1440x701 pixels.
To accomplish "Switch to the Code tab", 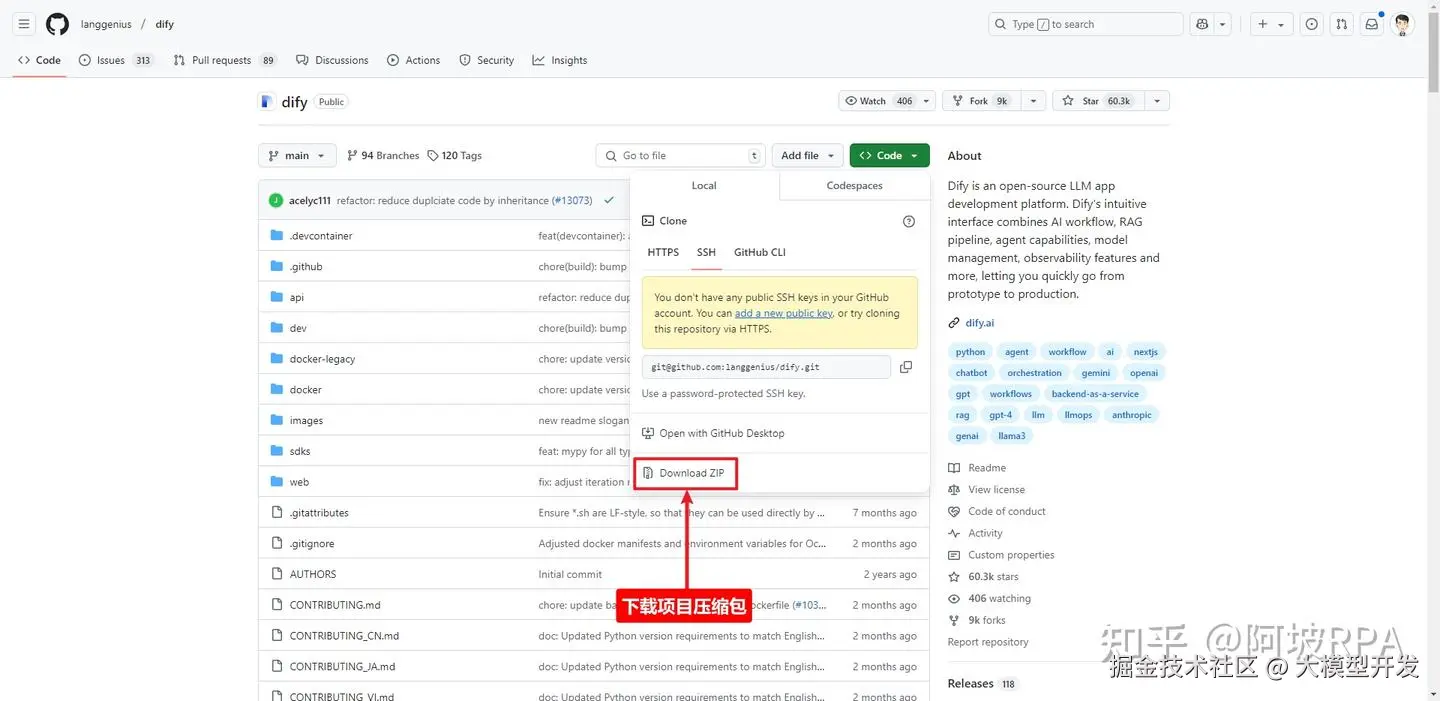I will 40,60.
